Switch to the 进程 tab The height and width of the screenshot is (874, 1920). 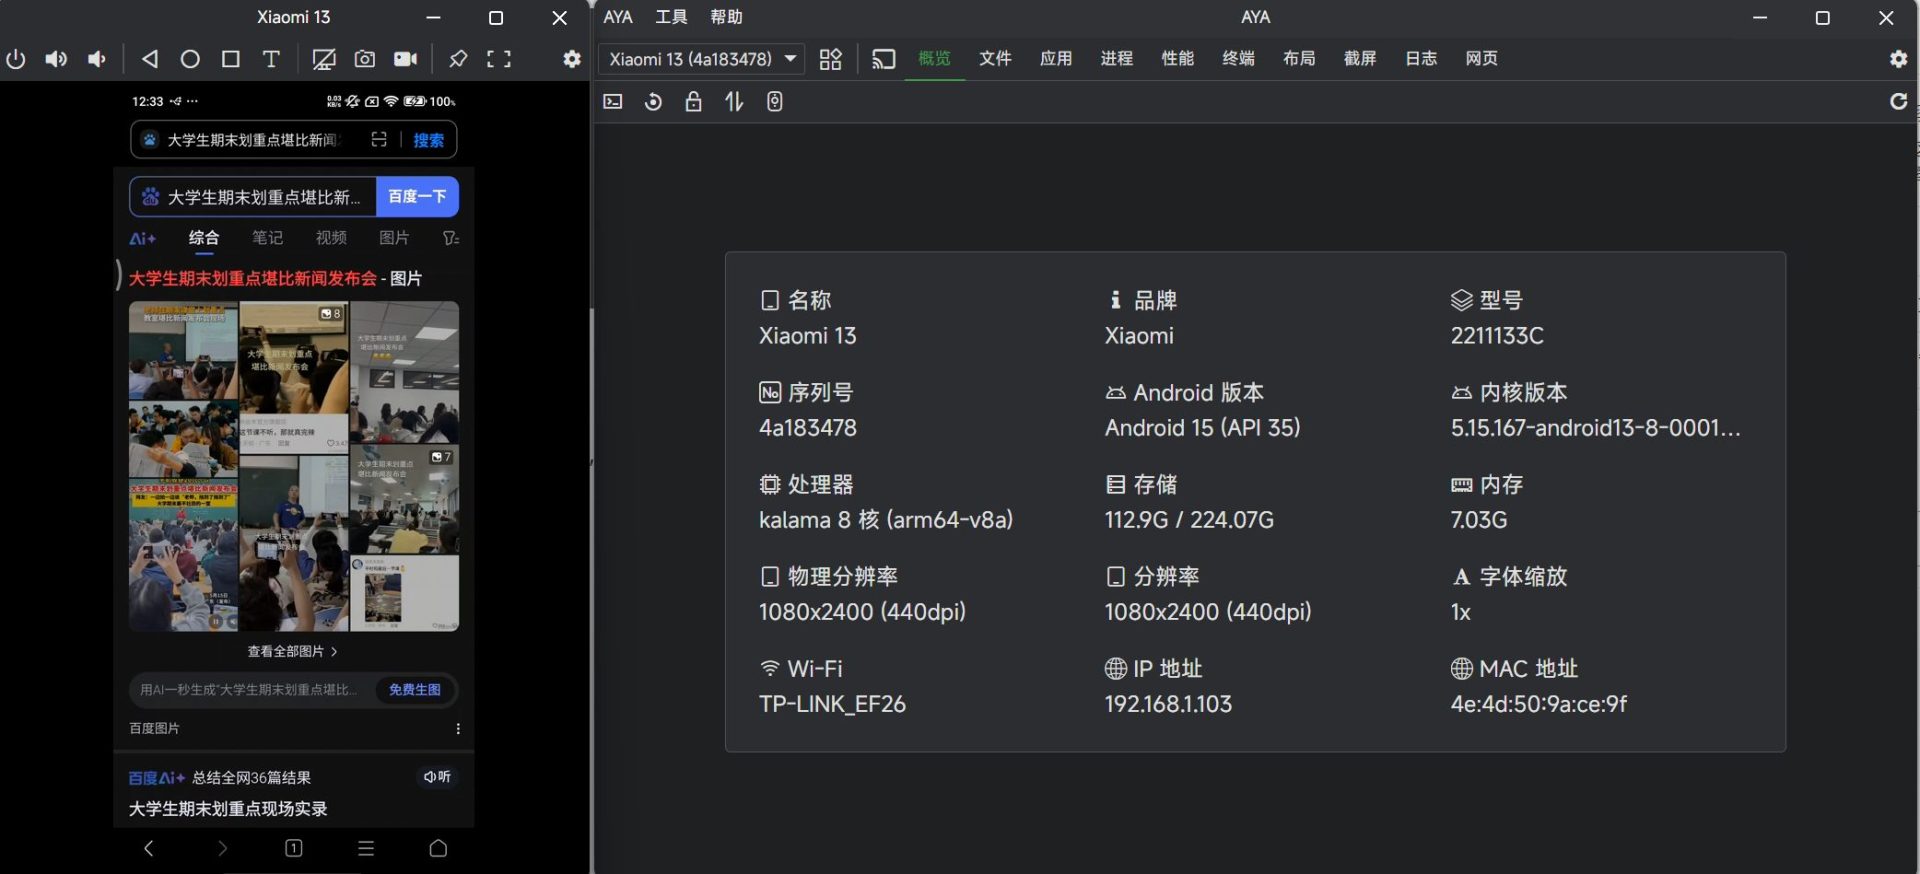1117,58
